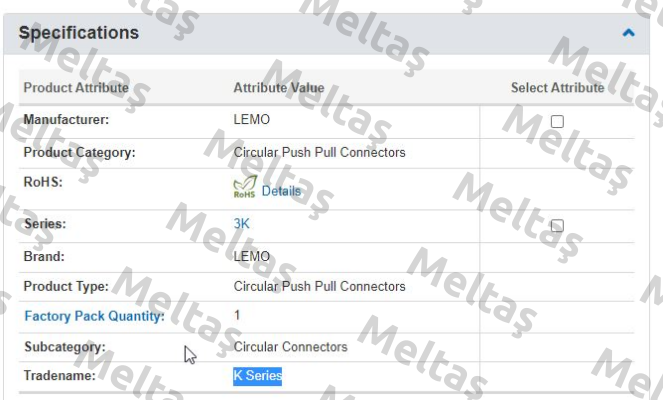Collapse the Specifications panel chevron
This screenshot has height=400, width=663.
[628, 33]
